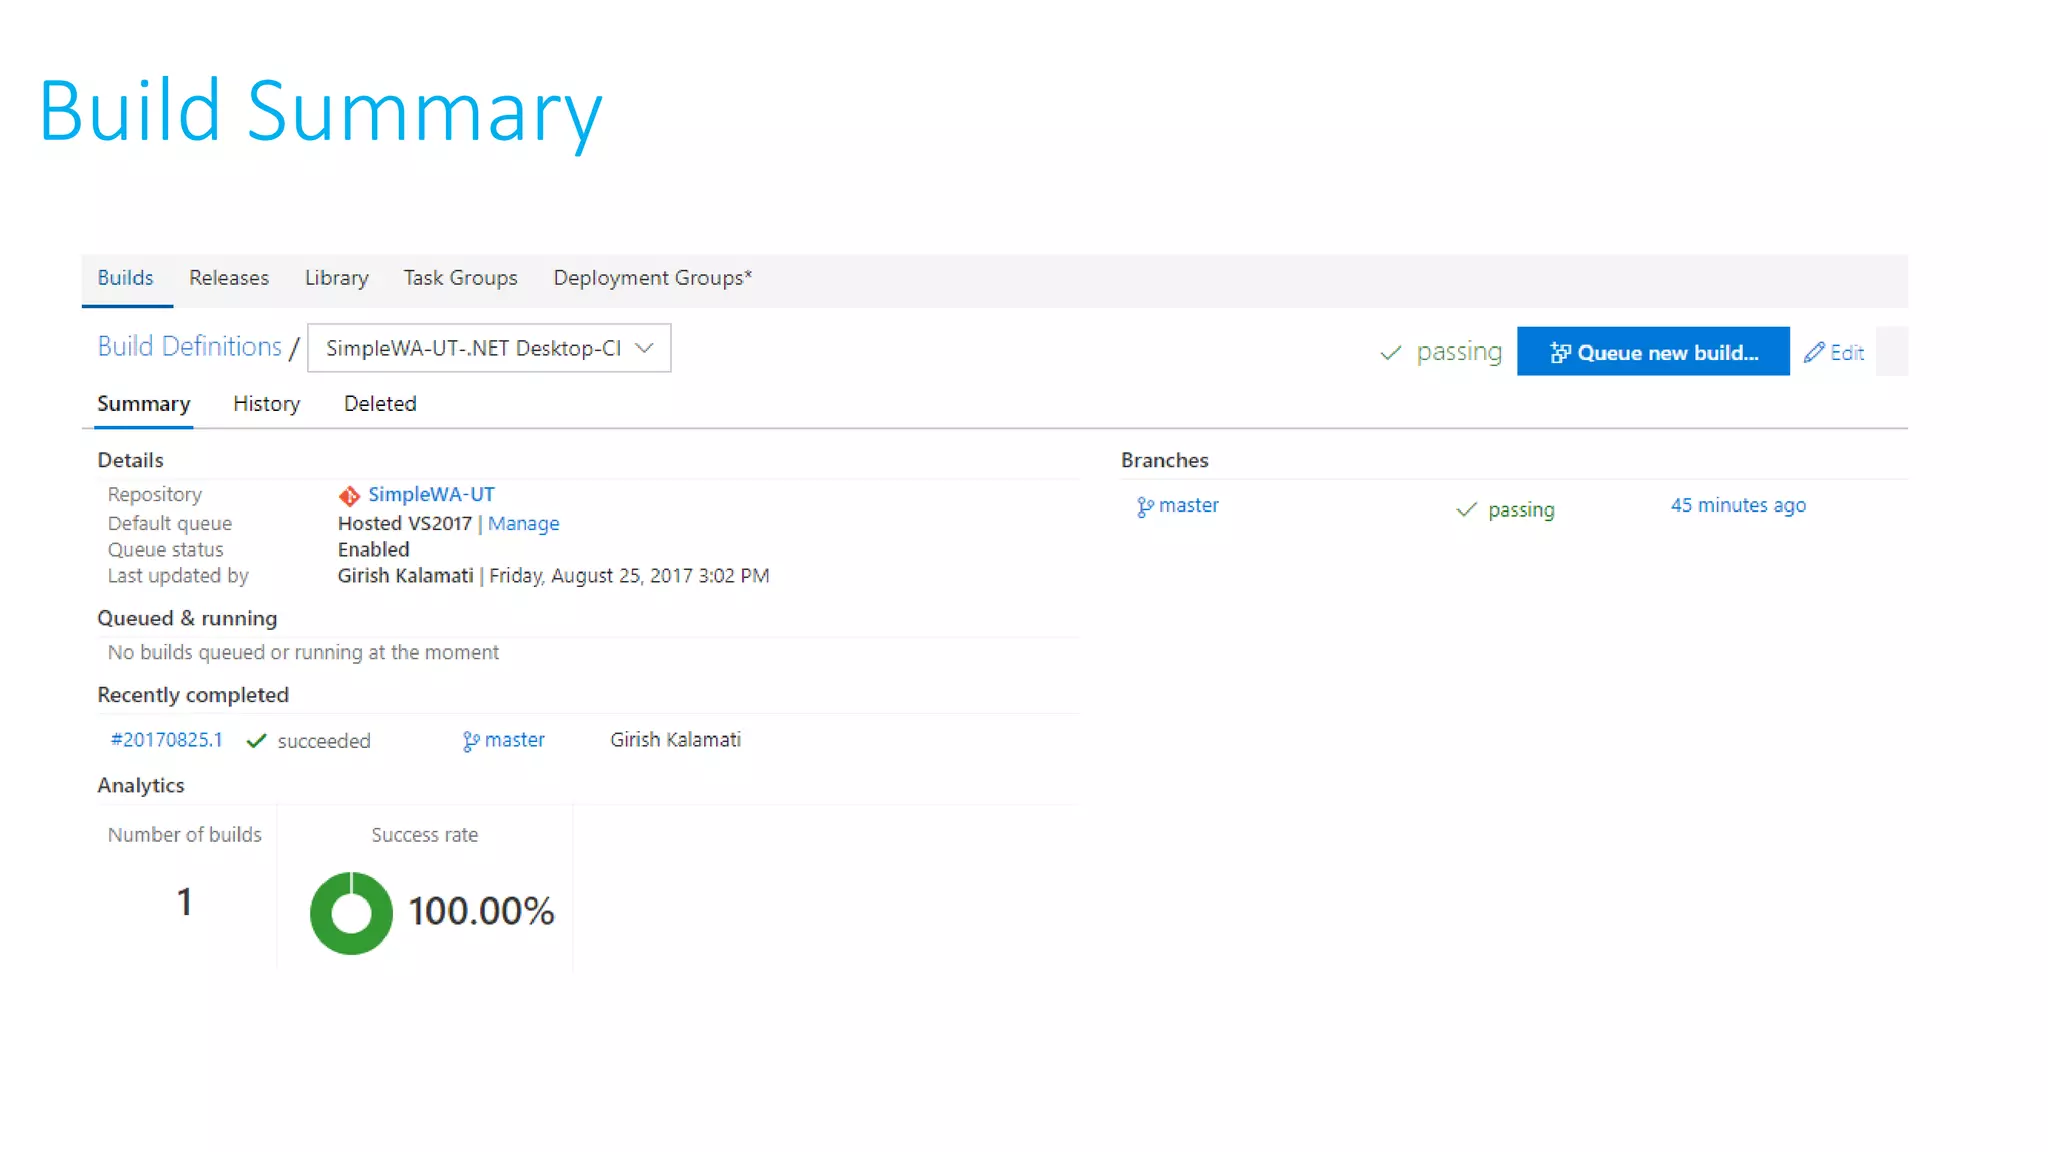Open build #20170825.1 link
2048x1152 pixels.
click(x=166, y=740)
